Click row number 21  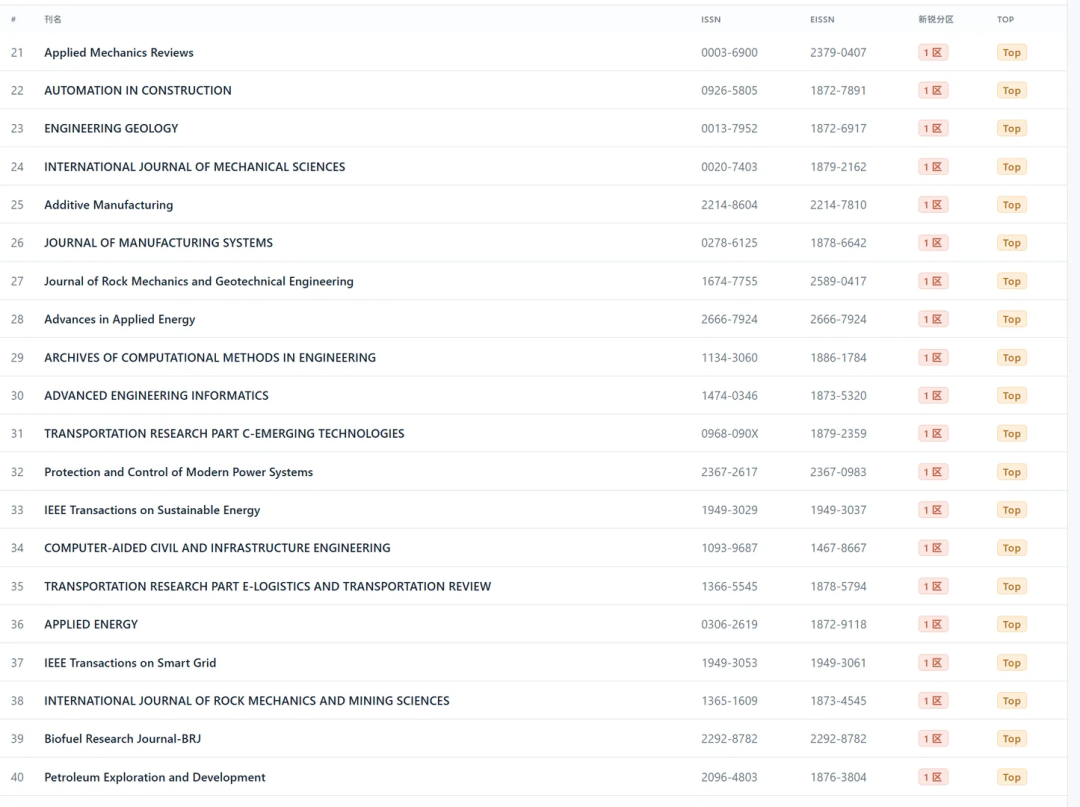click(x=17, y=52)
